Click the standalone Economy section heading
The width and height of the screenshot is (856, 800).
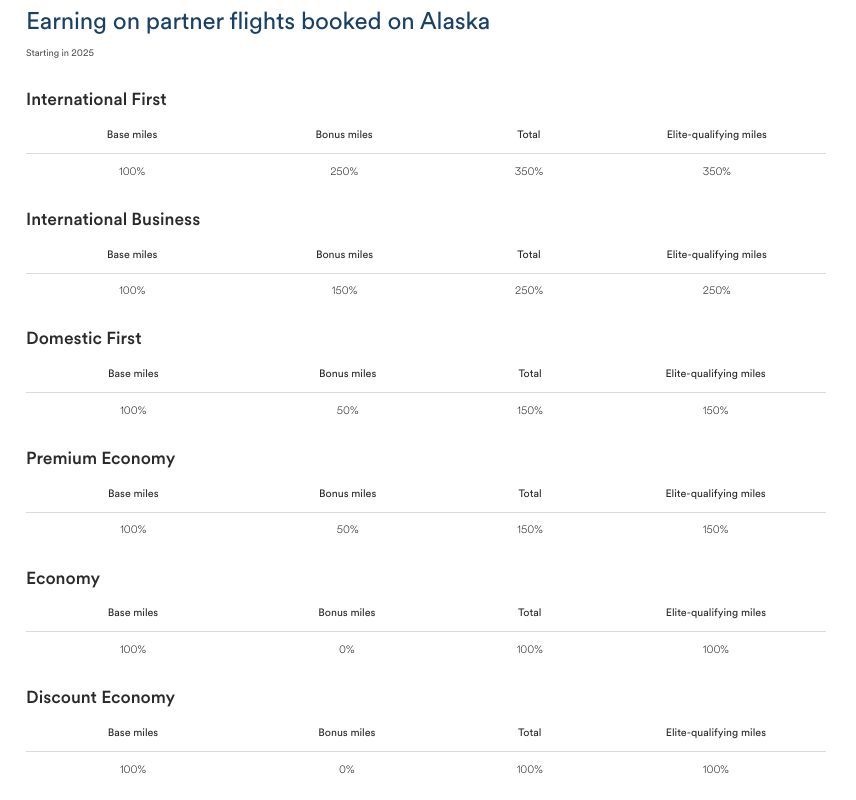(63, 578)
